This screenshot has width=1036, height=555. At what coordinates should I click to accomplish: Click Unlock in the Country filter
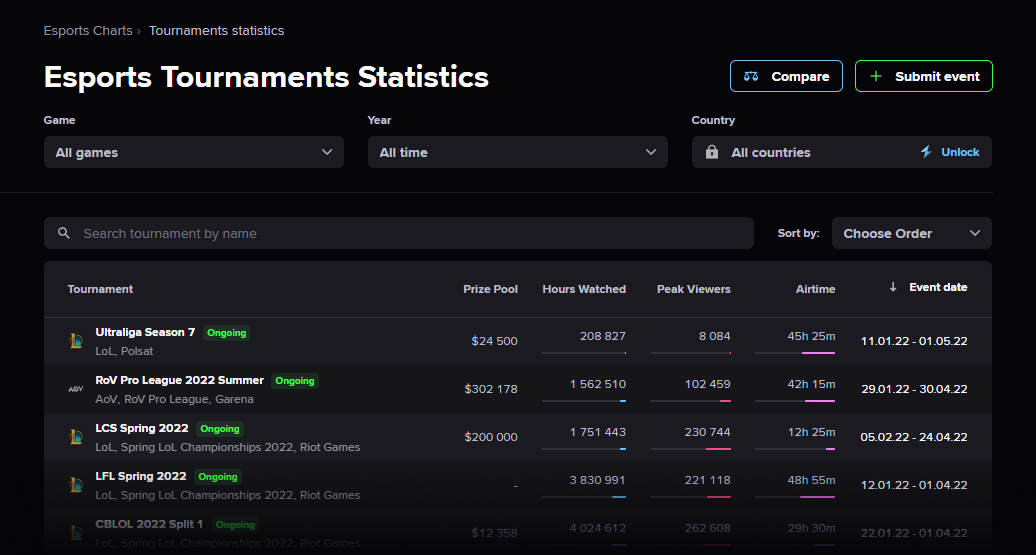pyautogui.click(x=959, y=152)
